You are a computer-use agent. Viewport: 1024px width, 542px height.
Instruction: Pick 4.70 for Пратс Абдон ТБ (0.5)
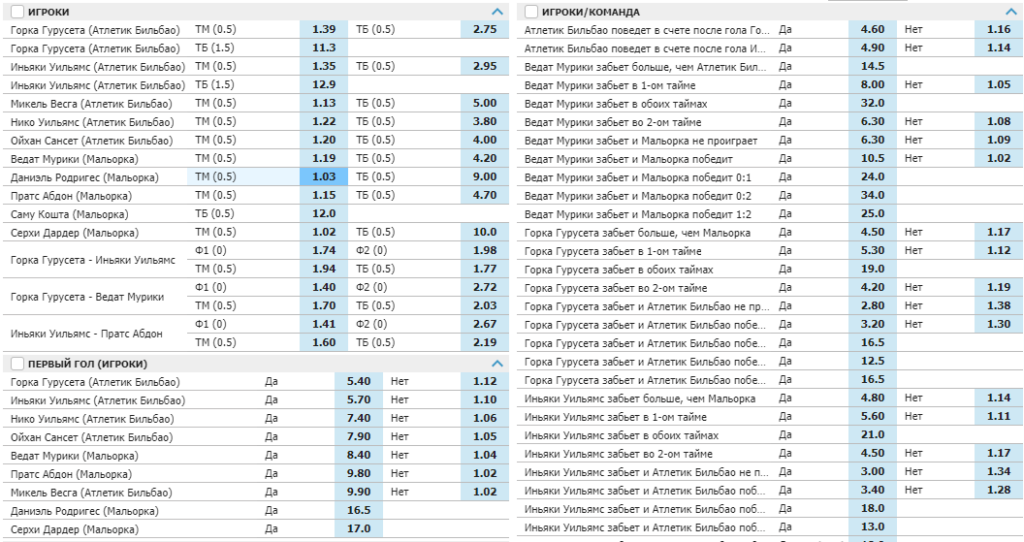point(485,195)
